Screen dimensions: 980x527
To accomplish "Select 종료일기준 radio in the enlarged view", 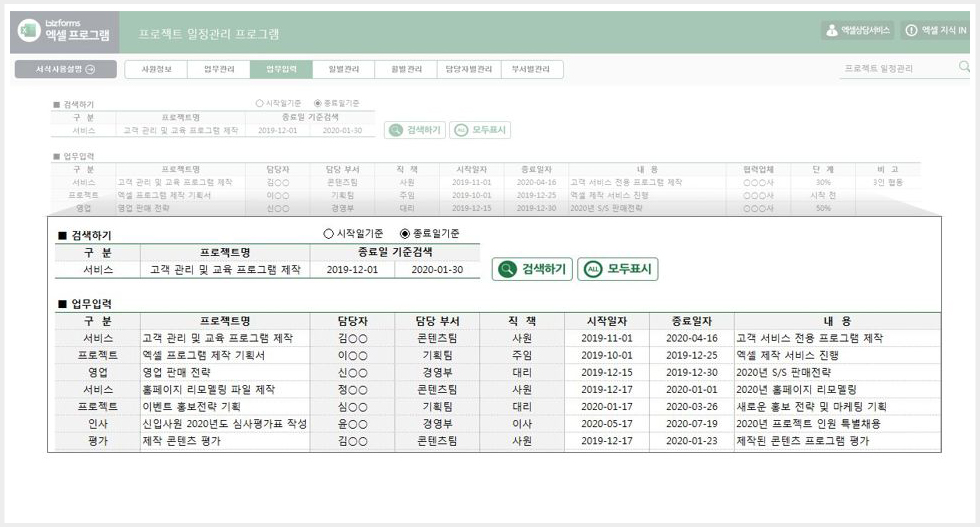I will click(405, 234).
